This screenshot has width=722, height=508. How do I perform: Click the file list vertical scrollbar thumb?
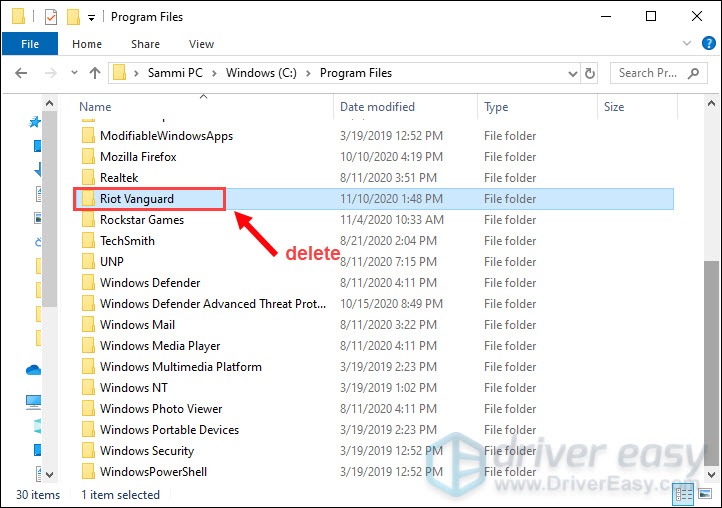pos(711,363)
